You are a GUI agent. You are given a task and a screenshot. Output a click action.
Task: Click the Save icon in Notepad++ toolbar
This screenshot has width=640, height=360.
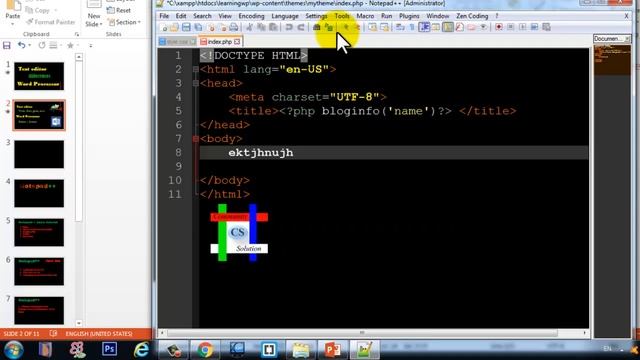[x=186, y=27]
